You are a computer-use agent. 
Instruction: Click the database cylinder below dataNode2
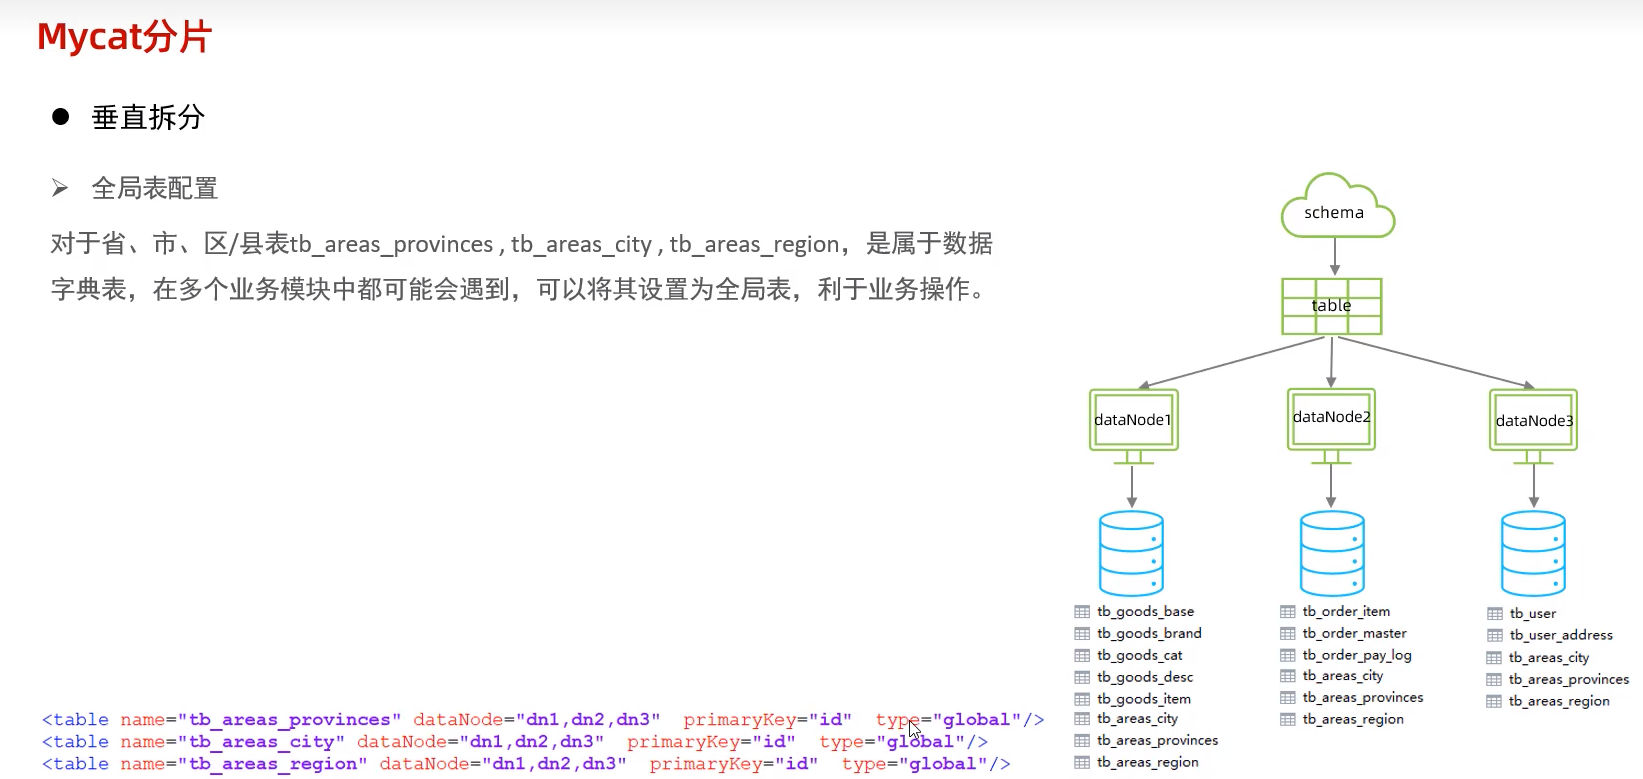tap(1332, 553)
